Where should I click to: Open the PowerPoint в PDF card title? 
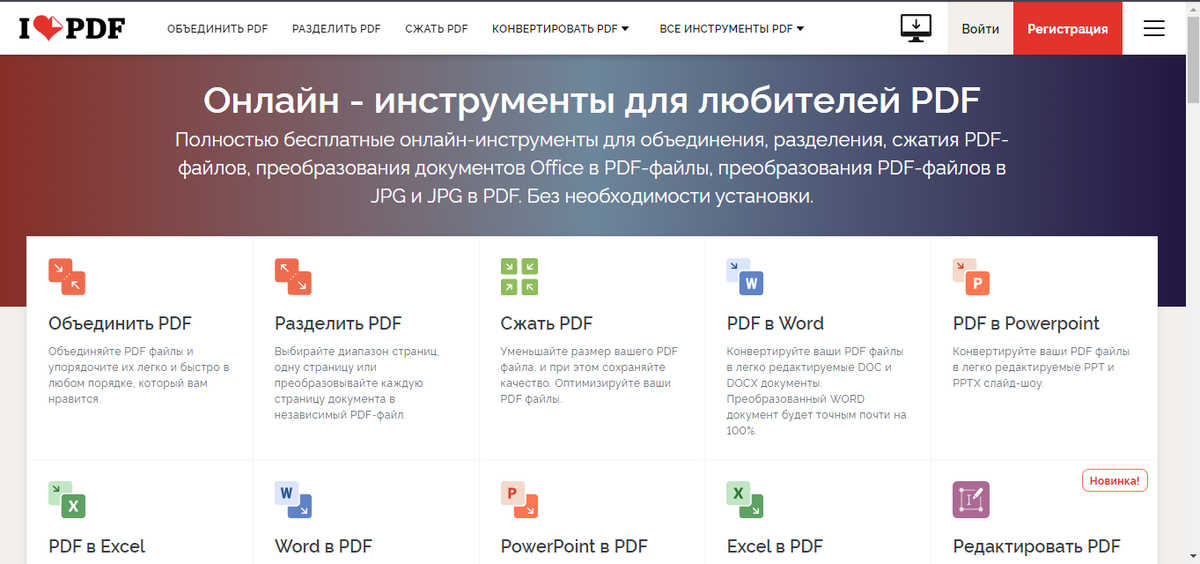coord(574,546)
